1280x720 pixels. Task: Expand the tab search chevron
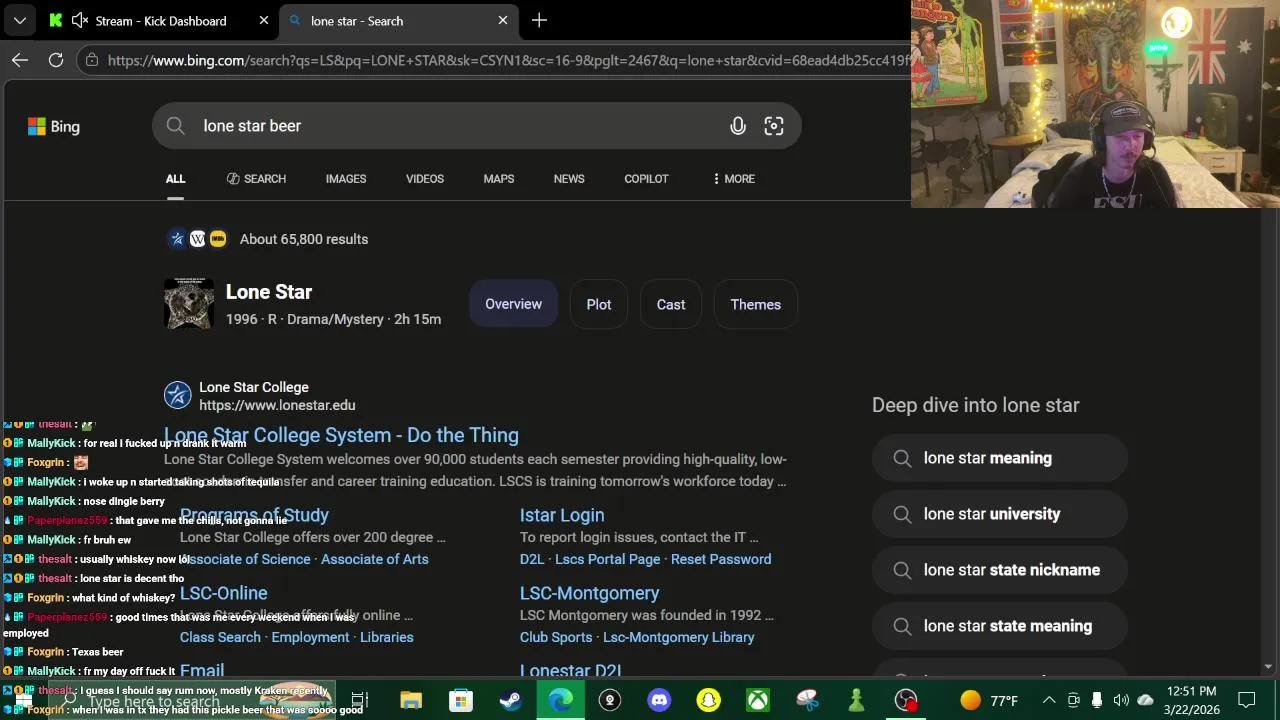(x=19, y=20)
